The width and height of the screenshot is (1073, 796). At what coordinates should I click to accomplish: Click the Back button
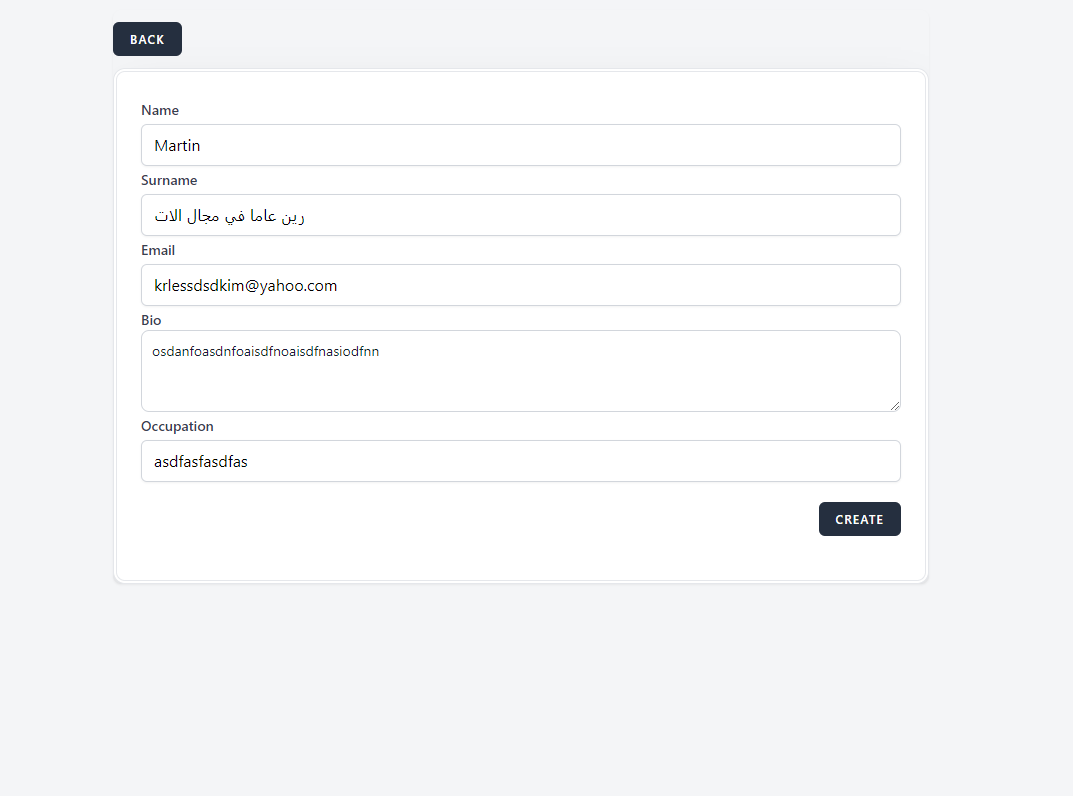pos(147,39)
